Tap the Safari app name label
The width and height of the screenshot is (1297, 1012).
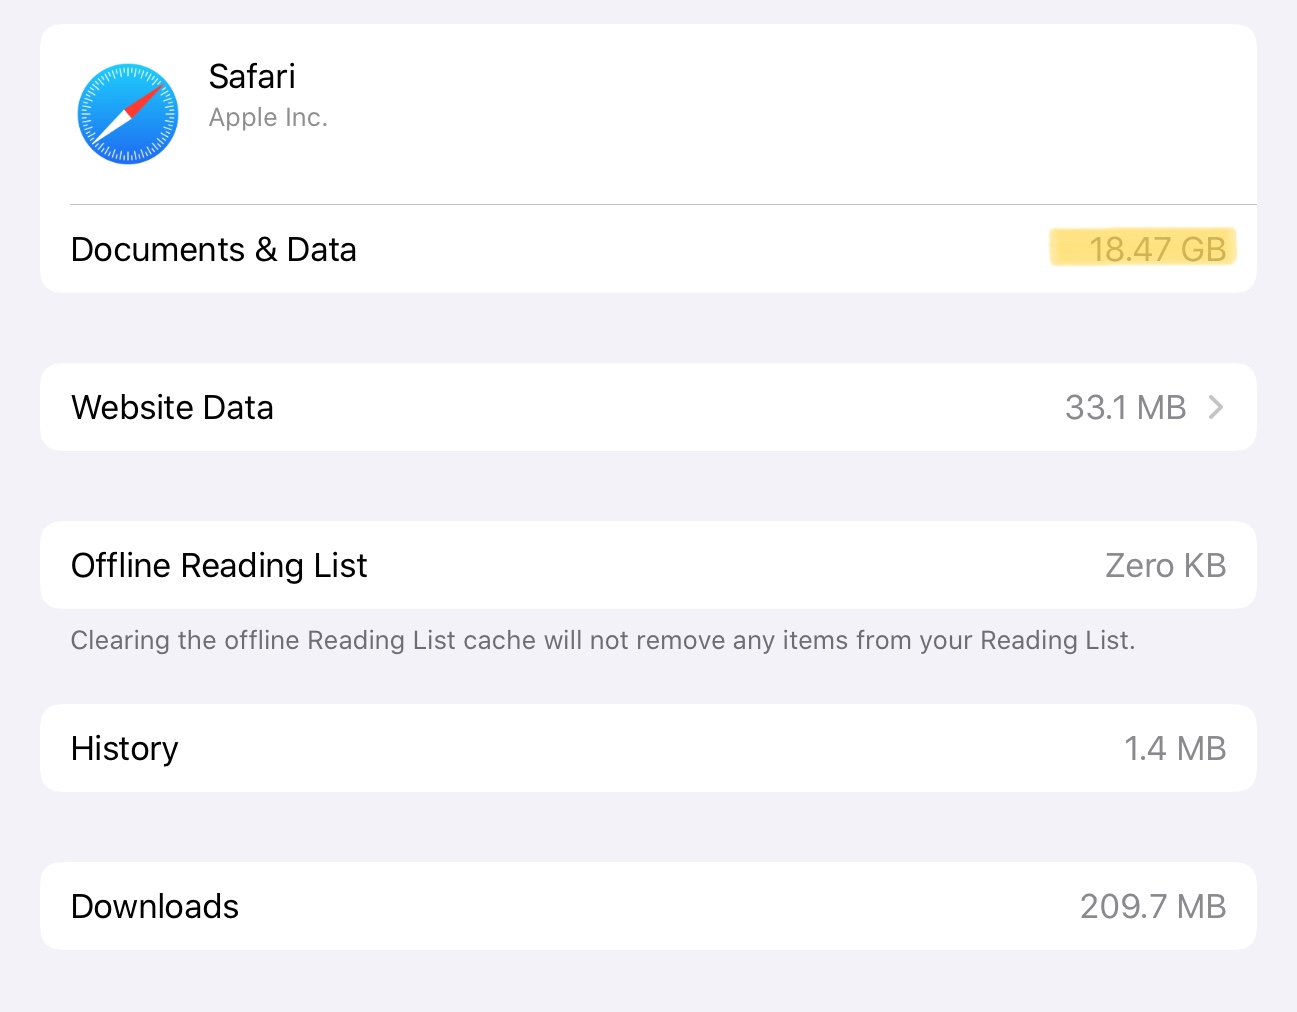252,76
